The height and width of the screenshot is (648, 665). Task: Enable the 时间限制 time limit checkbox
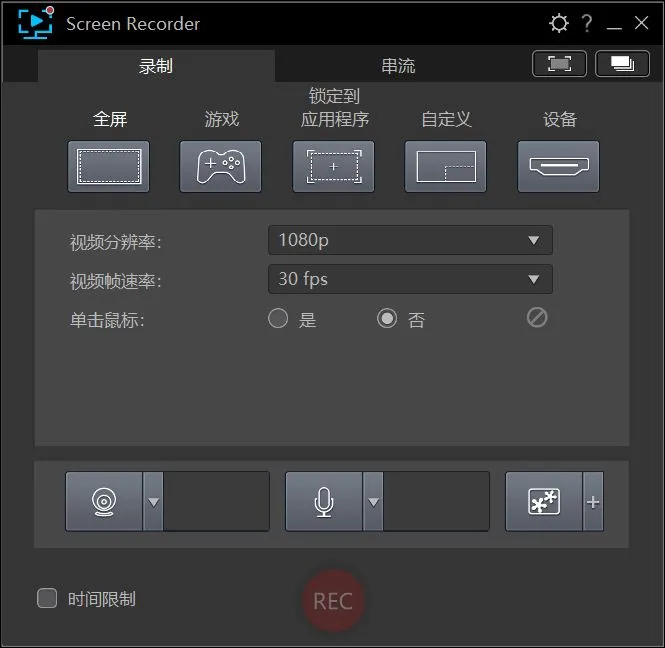(x=47, y=598)
